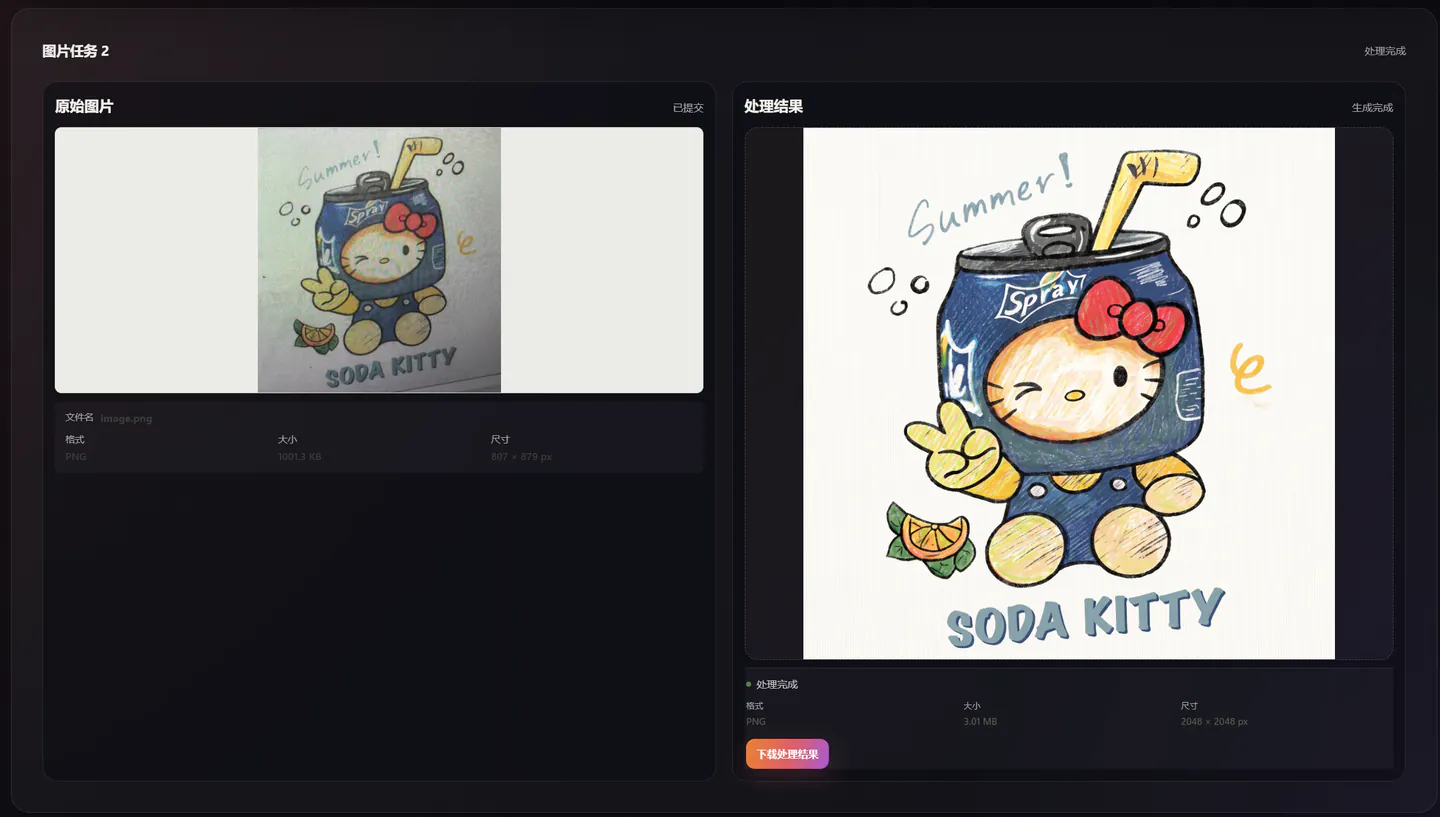The width and height of the screenshot is (1440, 817).
Task: Open the processed Soda Kitty result image
Action: click(1069, 393)
